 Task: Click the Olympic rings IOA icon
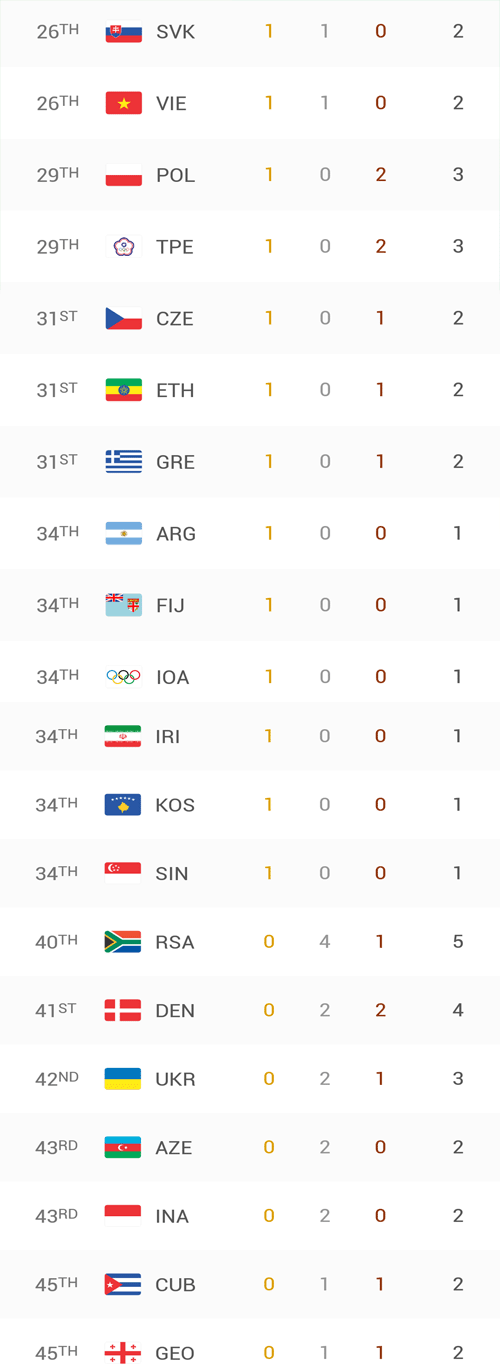[x=123, y=677]
